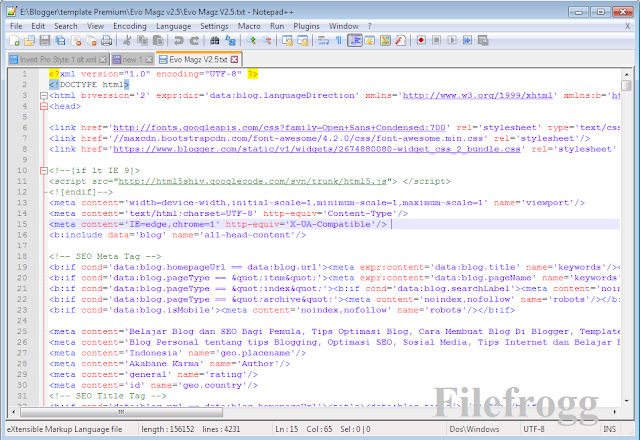Click the vertical scrollbar down arrow
Screen dimensions: 640x440
627,401
